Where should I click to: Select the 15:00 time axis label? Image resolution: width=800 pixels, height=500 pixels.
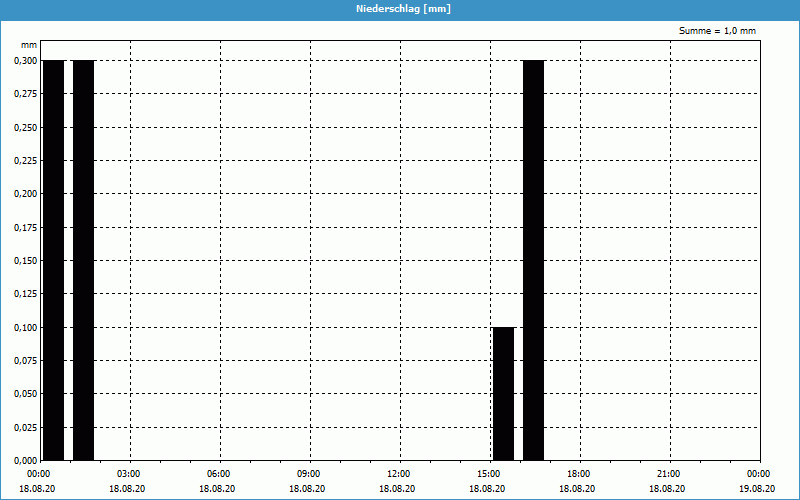pos(488,474)
